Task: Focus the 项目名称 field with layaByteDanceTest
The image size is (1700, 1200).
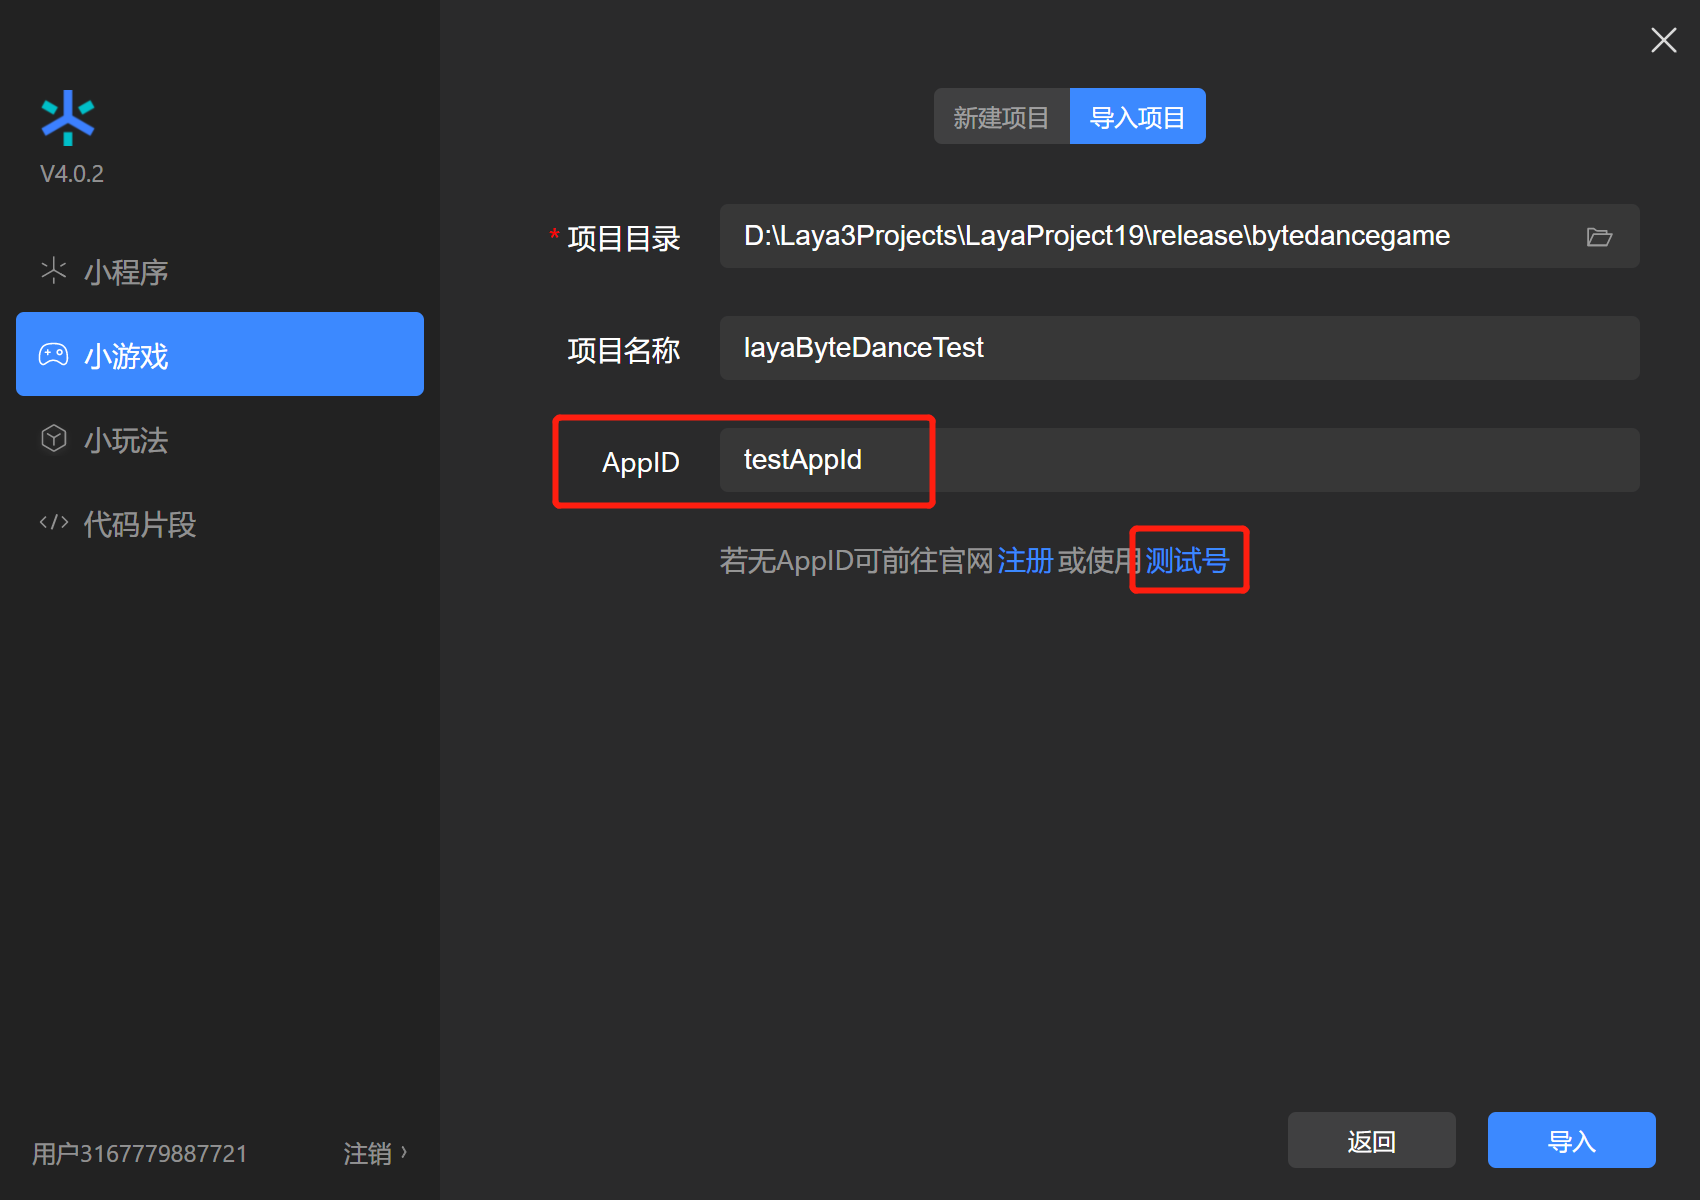Action: (1178, 348)
